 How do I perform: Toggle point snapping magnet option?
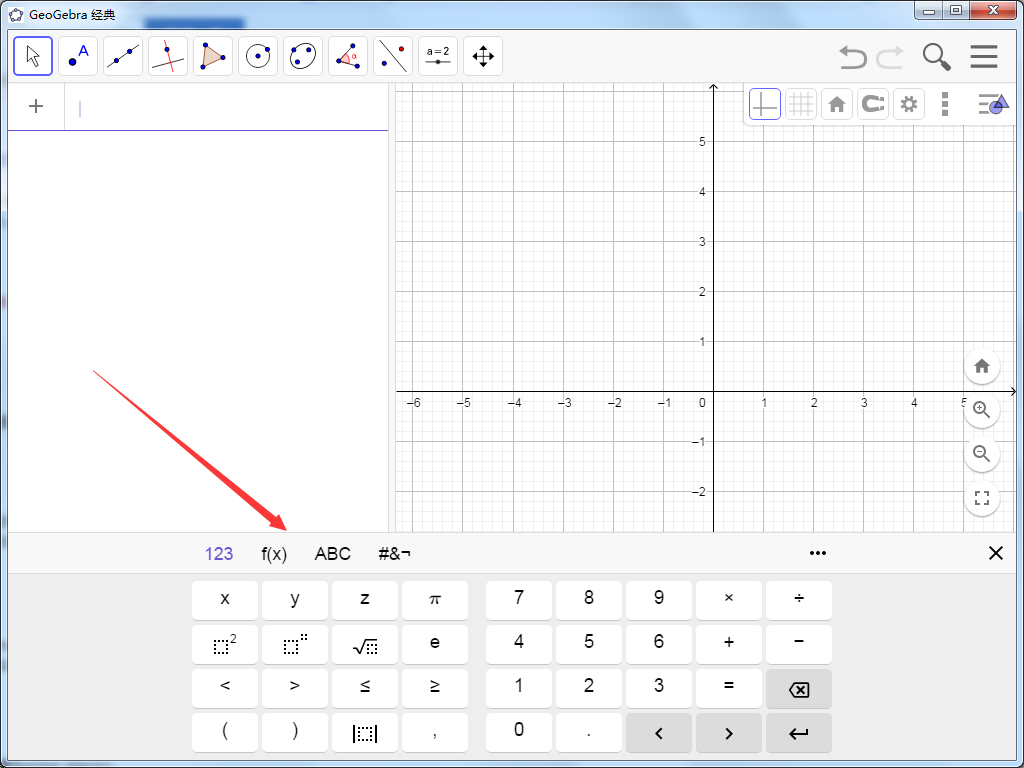(872, 104)
